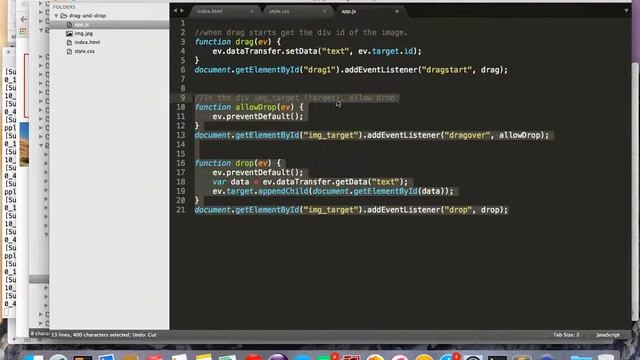Open the tab list dropdown arrow
640x360 pixels.
pyautogui.click(x=626, y=11)
